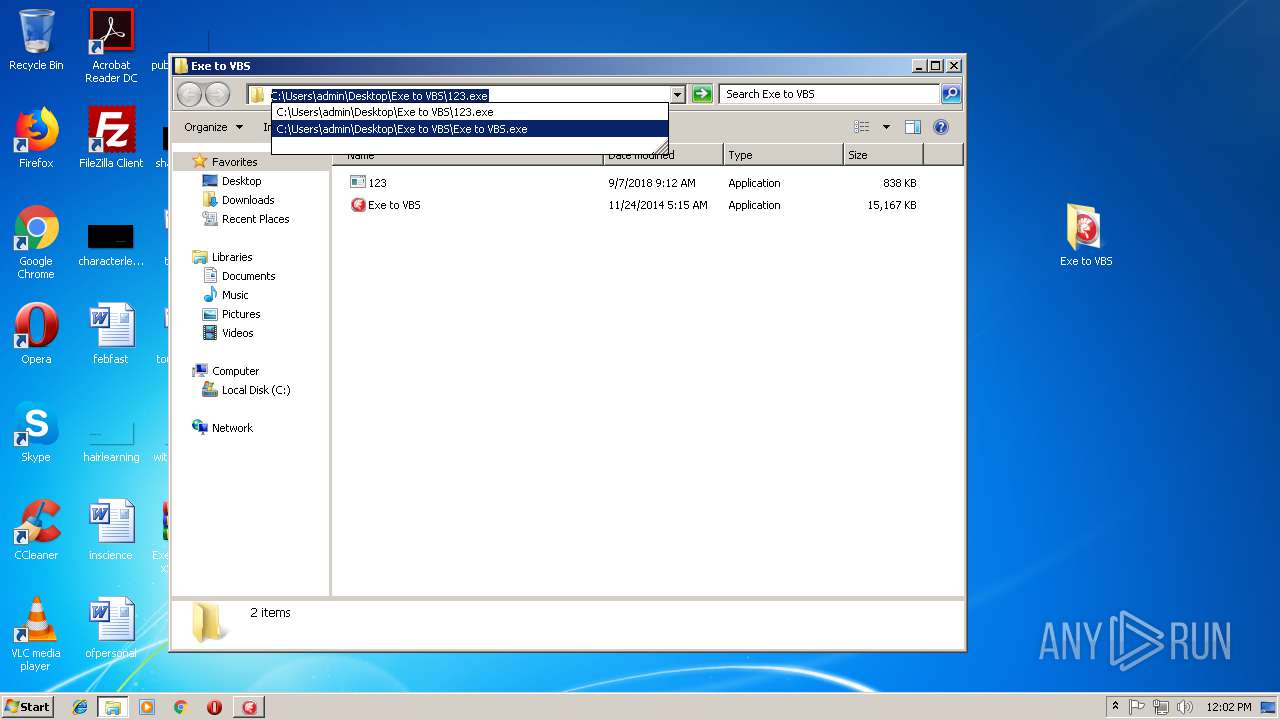Screen dimensions: 1280x720
Task: Select Computer in navigation pane
Action: [235, 371]
